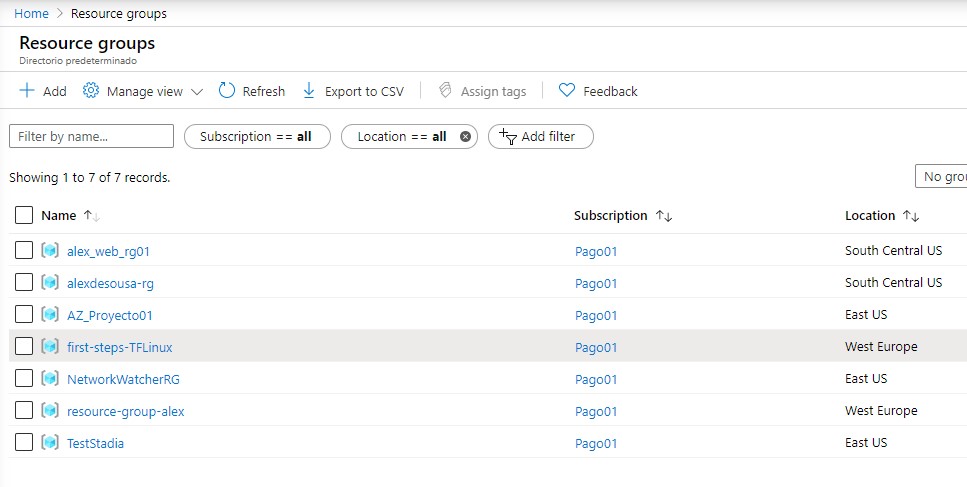The width and height of the screenshot is (967, 487).
Task: Click the Assign tags icon
Action: click(446, 91)
